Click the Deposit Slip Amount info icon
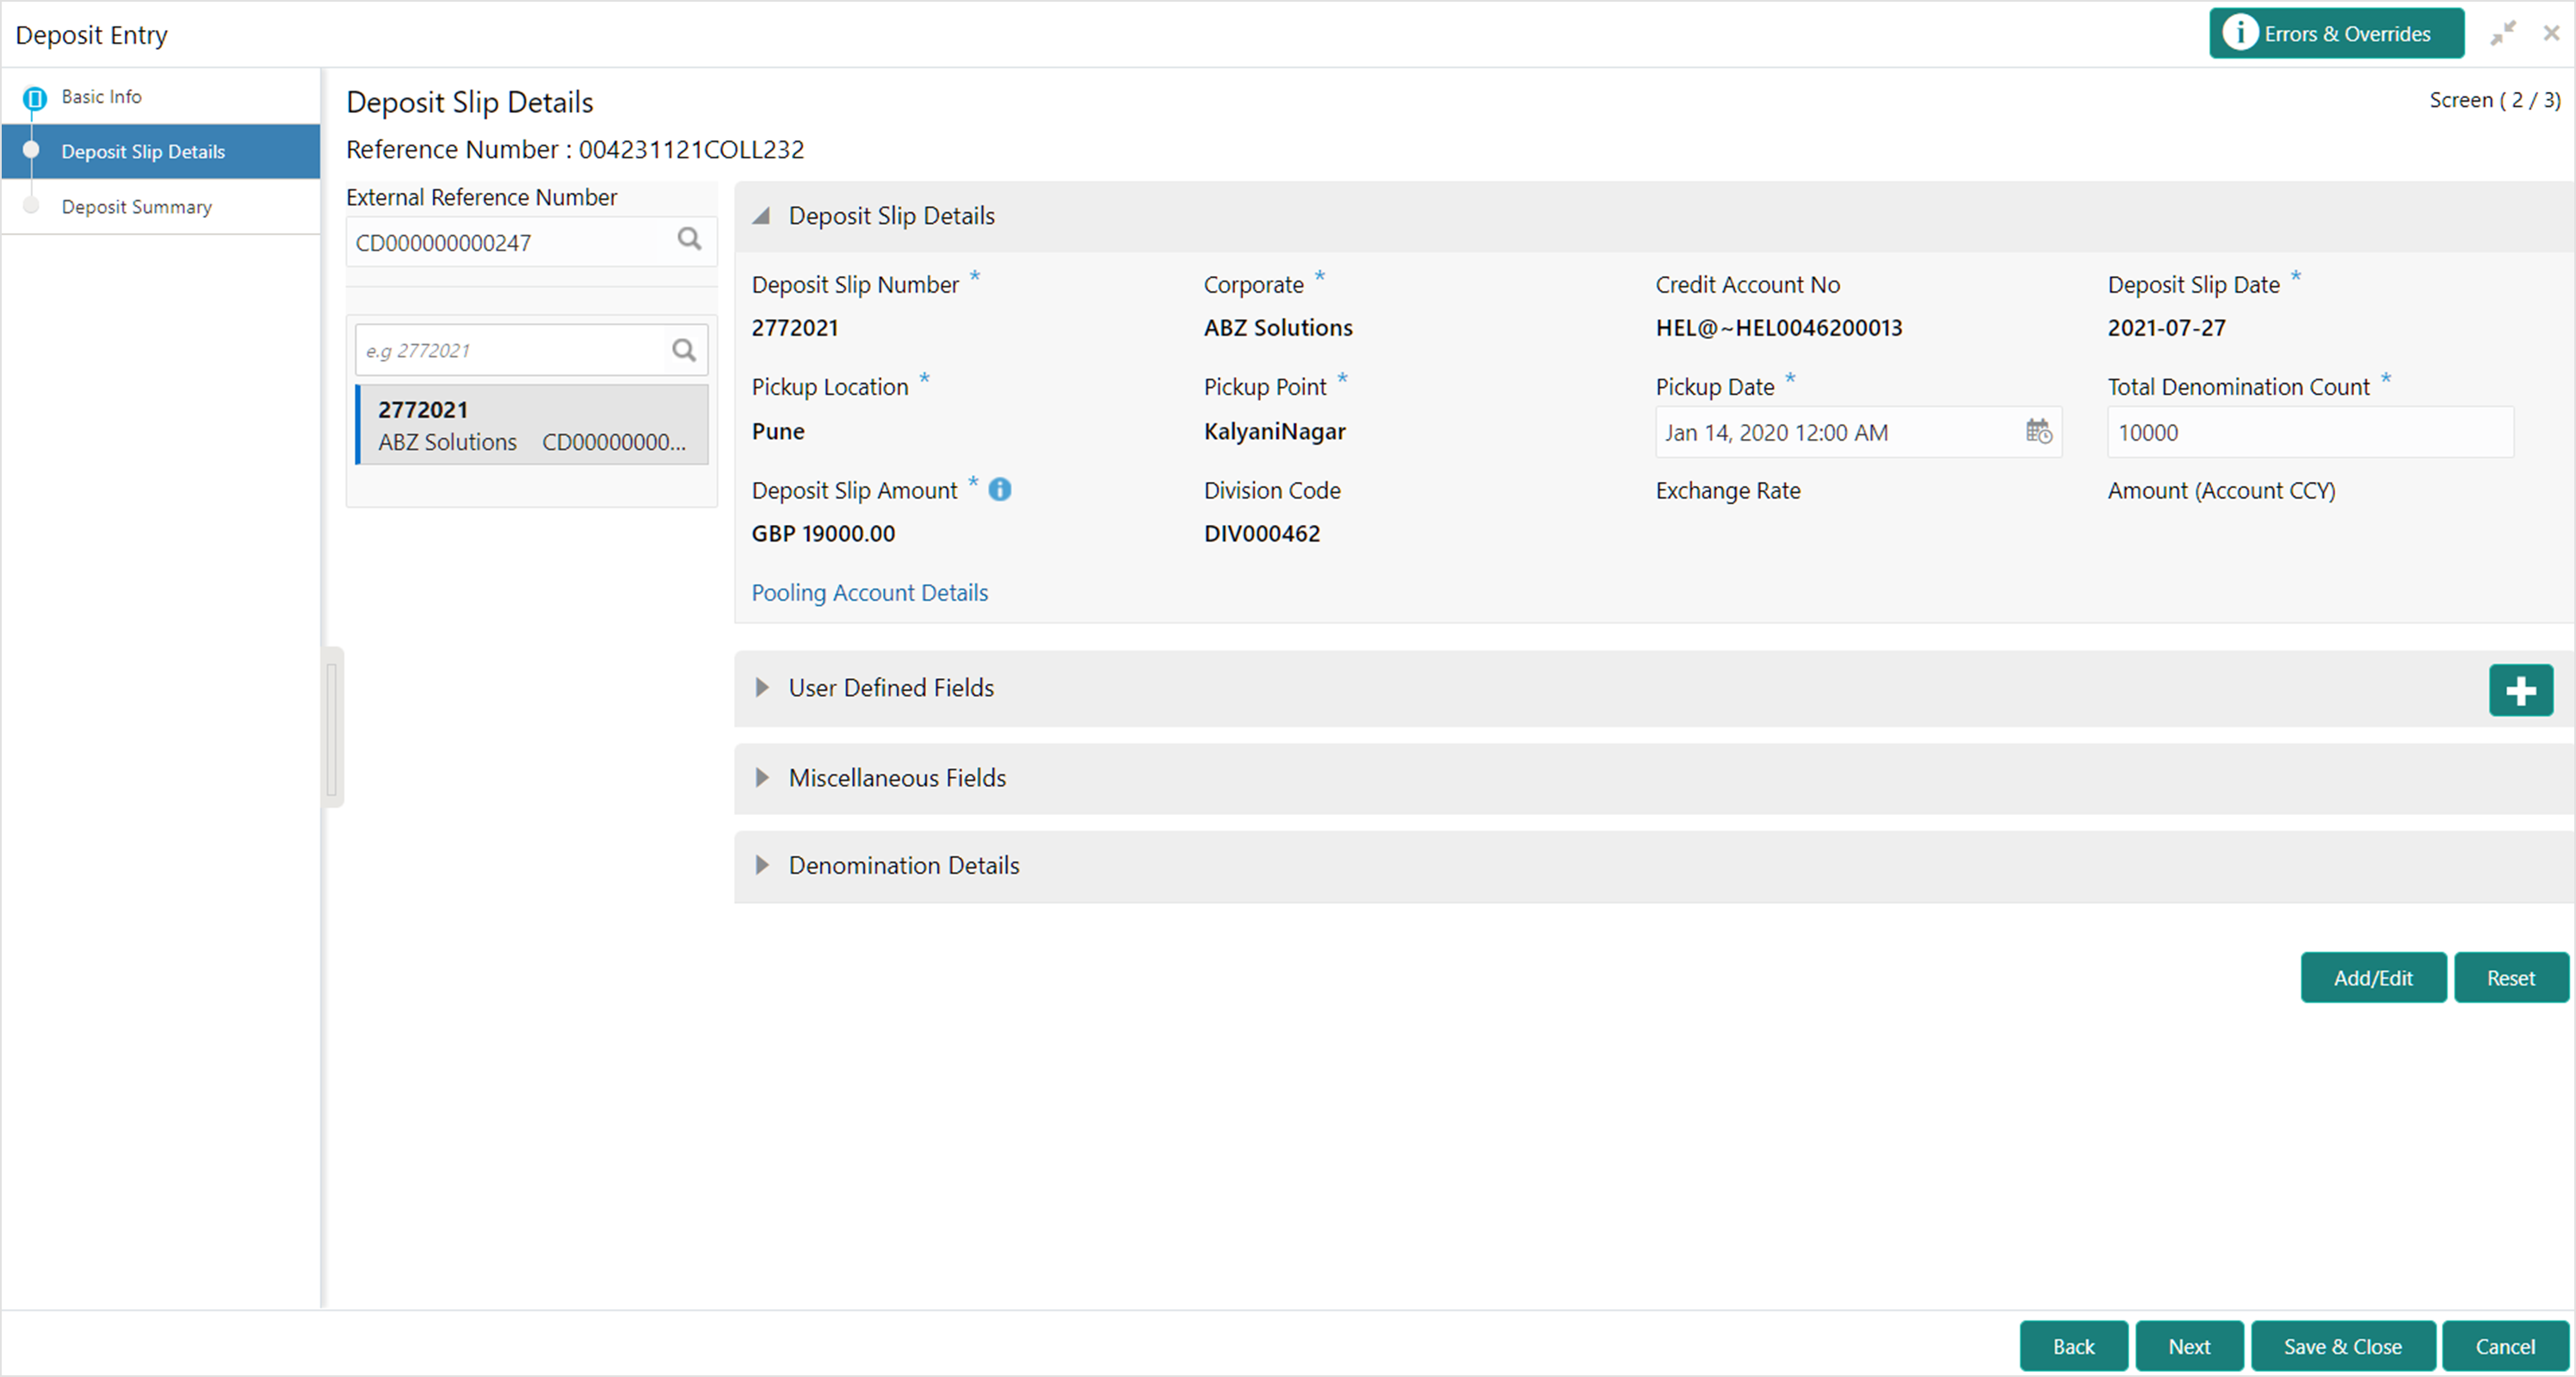2576x1377 pixels. pyautogui.click(x=1000, y=490)
